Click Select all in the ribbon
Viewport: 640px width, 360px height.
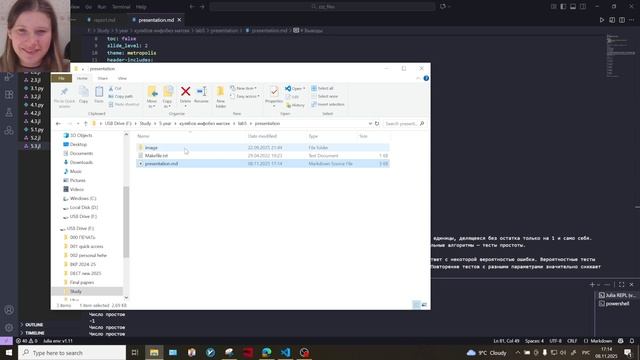322,88
